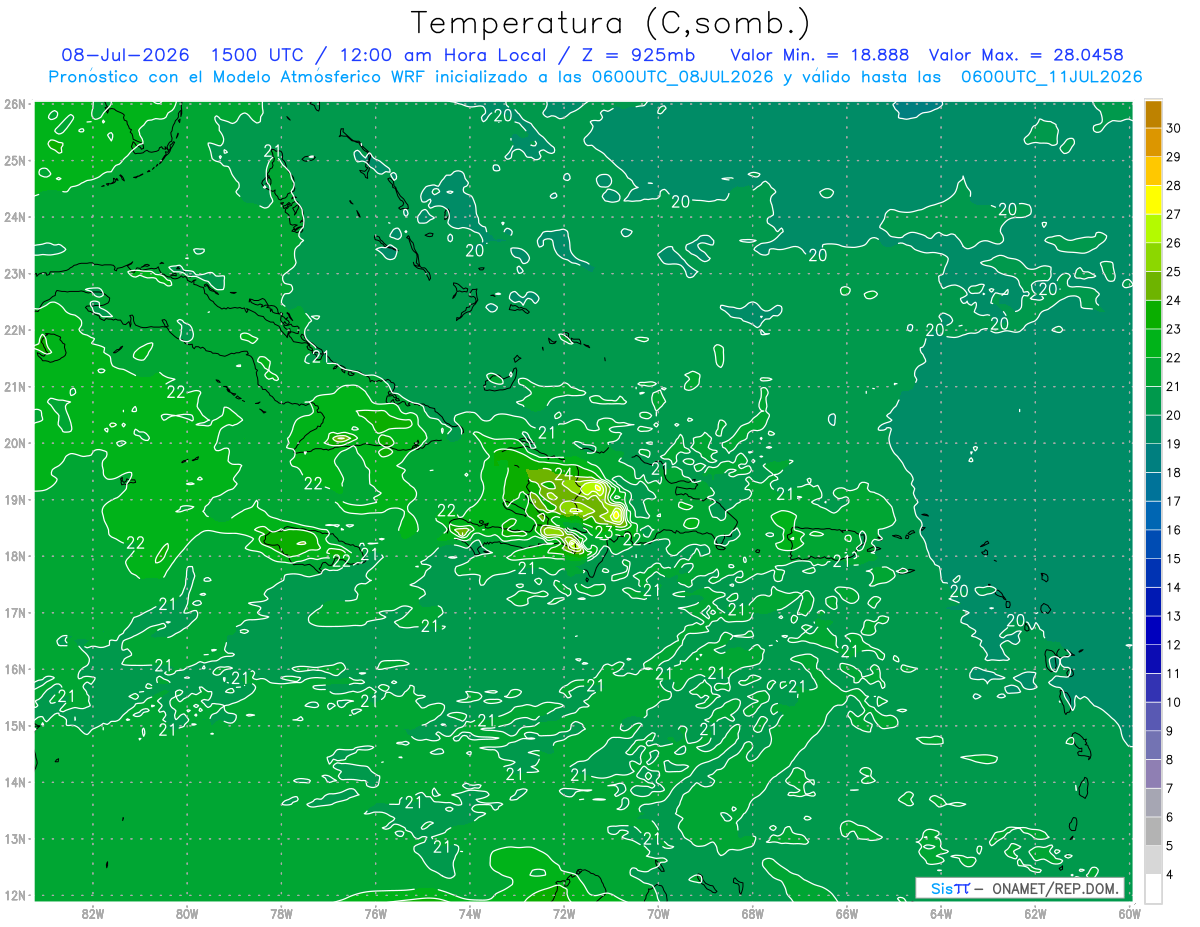Click the '24' contour label over Hispaniola
Viewport: 1200px width, 927px height.
coord(564,474)
